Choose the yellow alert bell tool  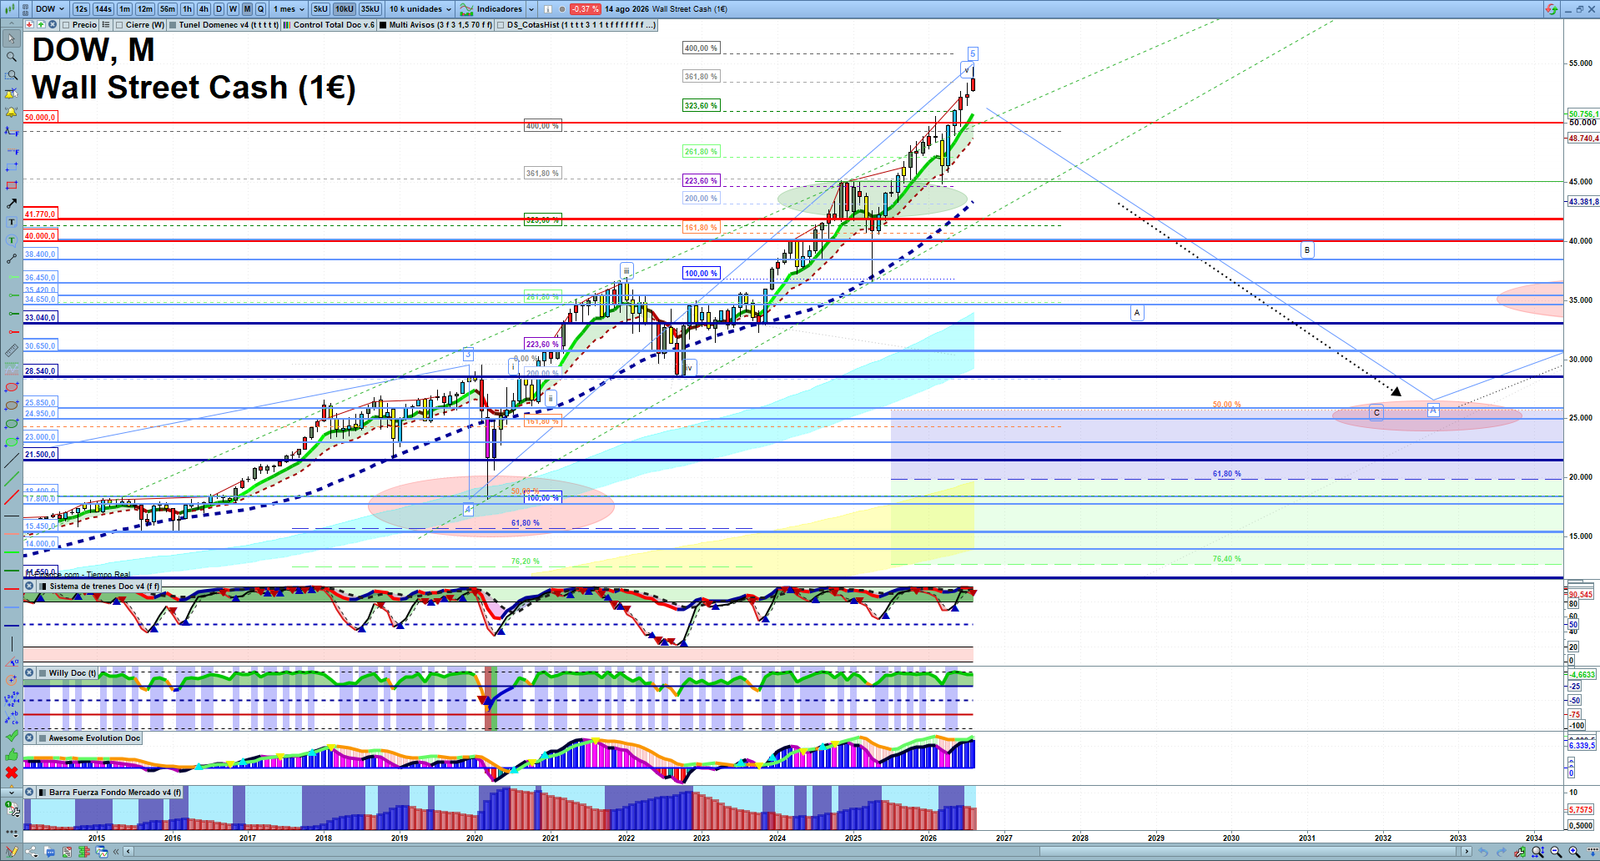point(11,112)
